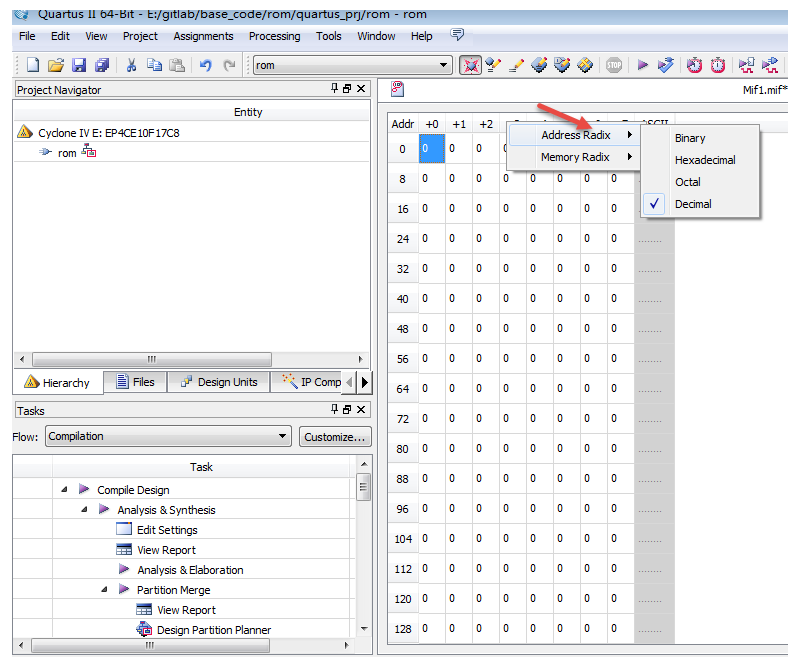Image resolution: width=800 pixels, height=668 pixels.
Task: Select Cyclone IV E: EP4CE10F17C8 device
Action: [x=108, y=133]
